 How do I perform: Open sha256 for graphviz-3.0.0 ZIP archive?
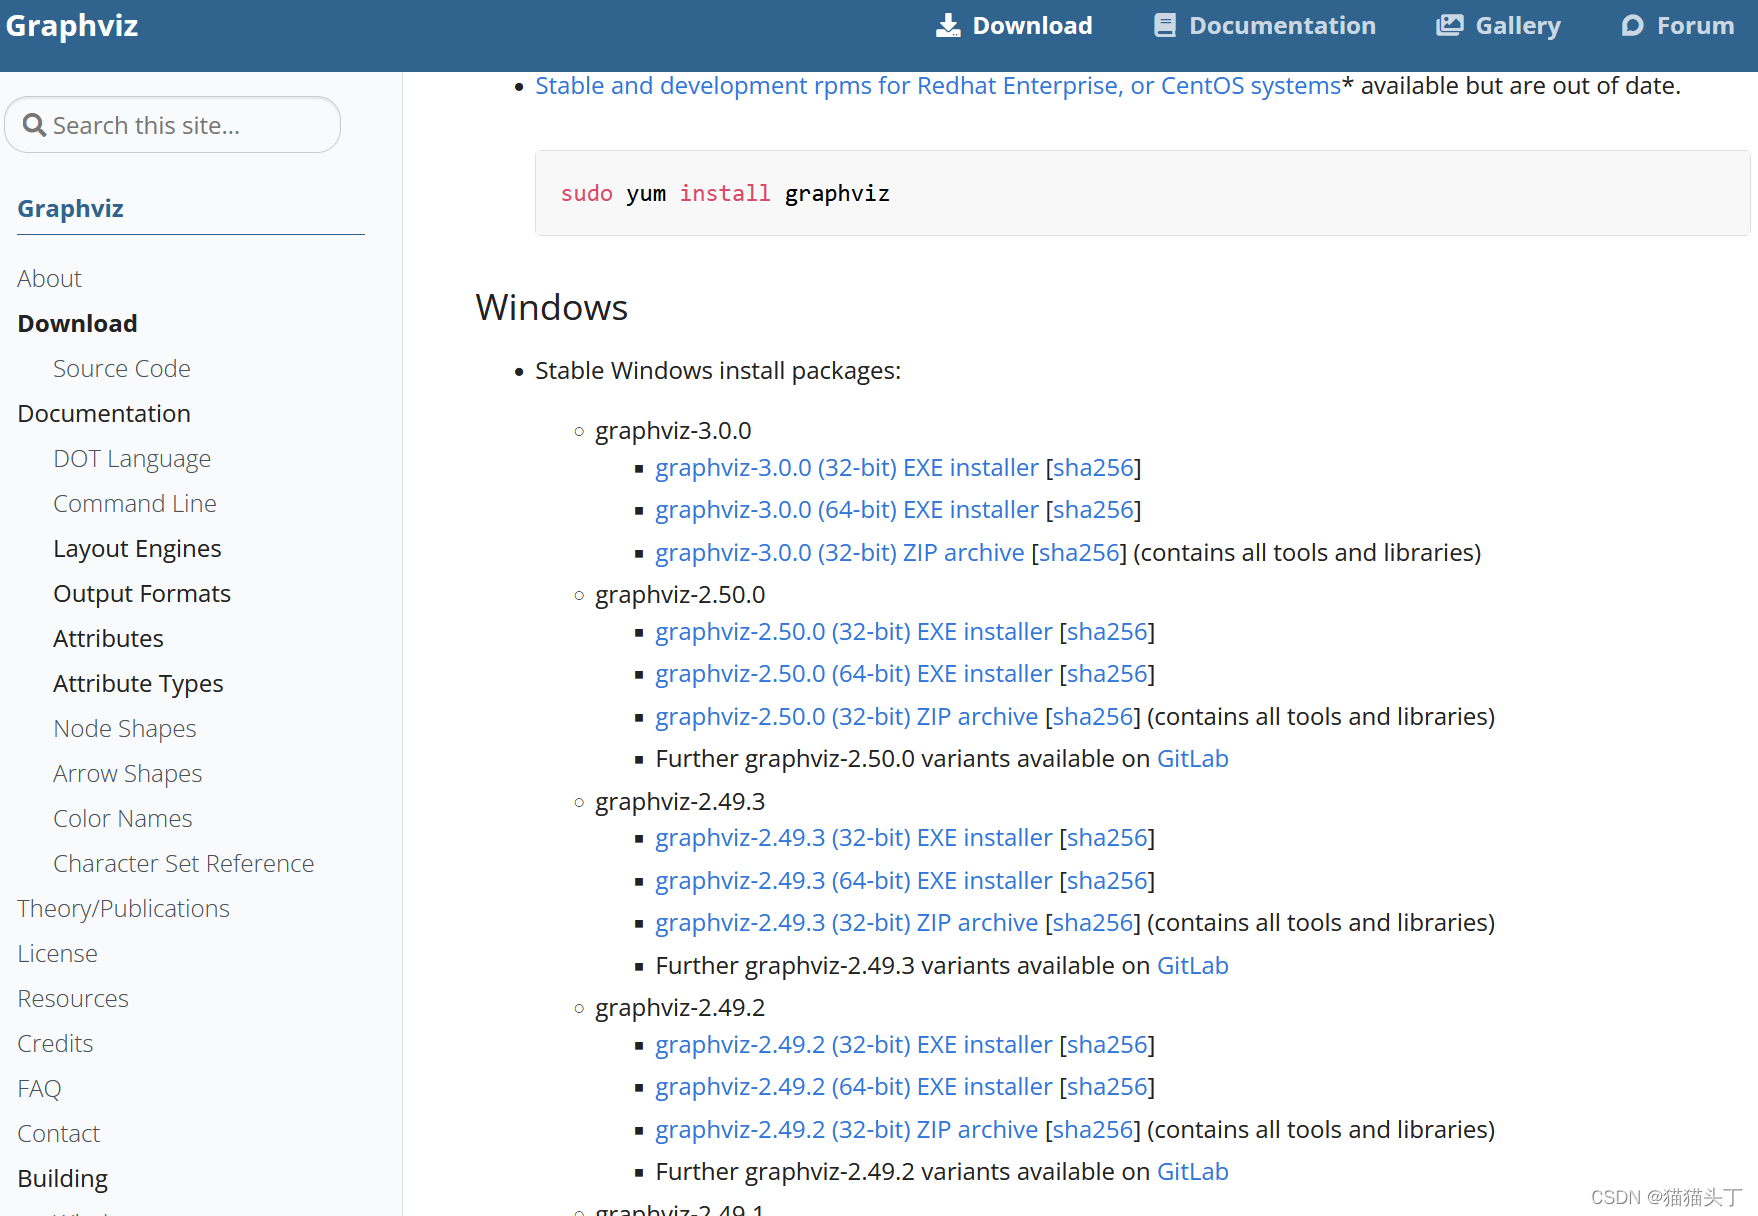[x=1079, y=552]
